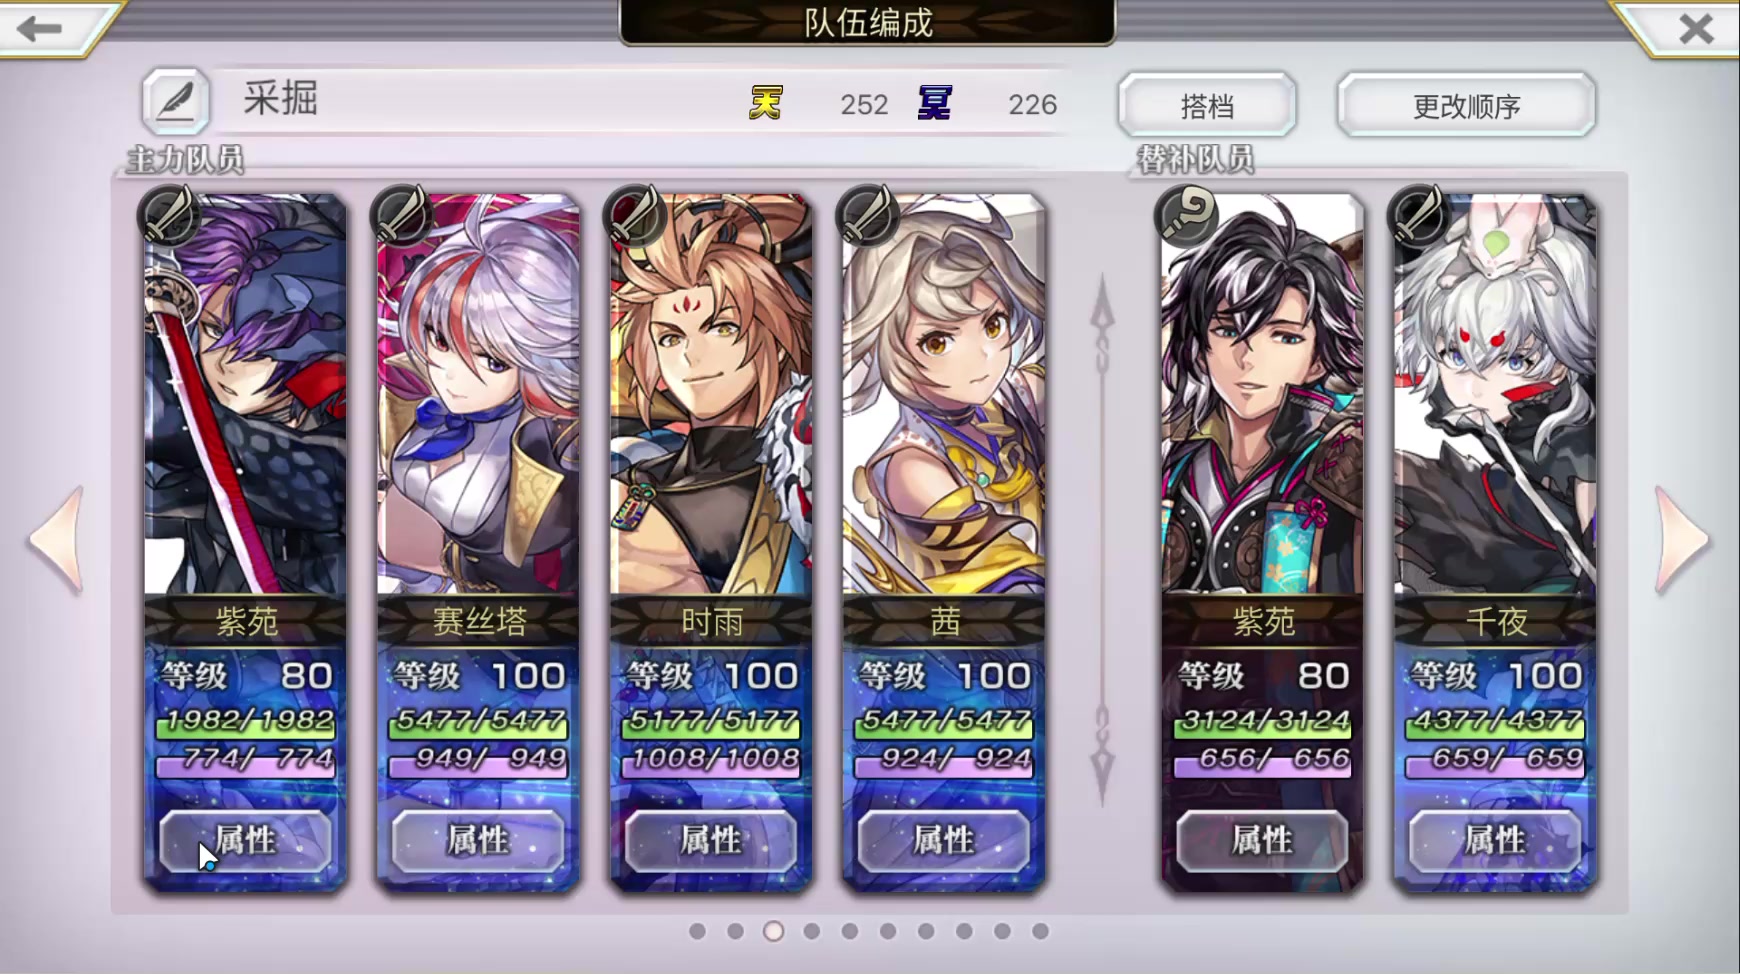
Task: Click the sword weapon icon on 千夜's card
Action: pyautogui.click(x=1419, y=215)
